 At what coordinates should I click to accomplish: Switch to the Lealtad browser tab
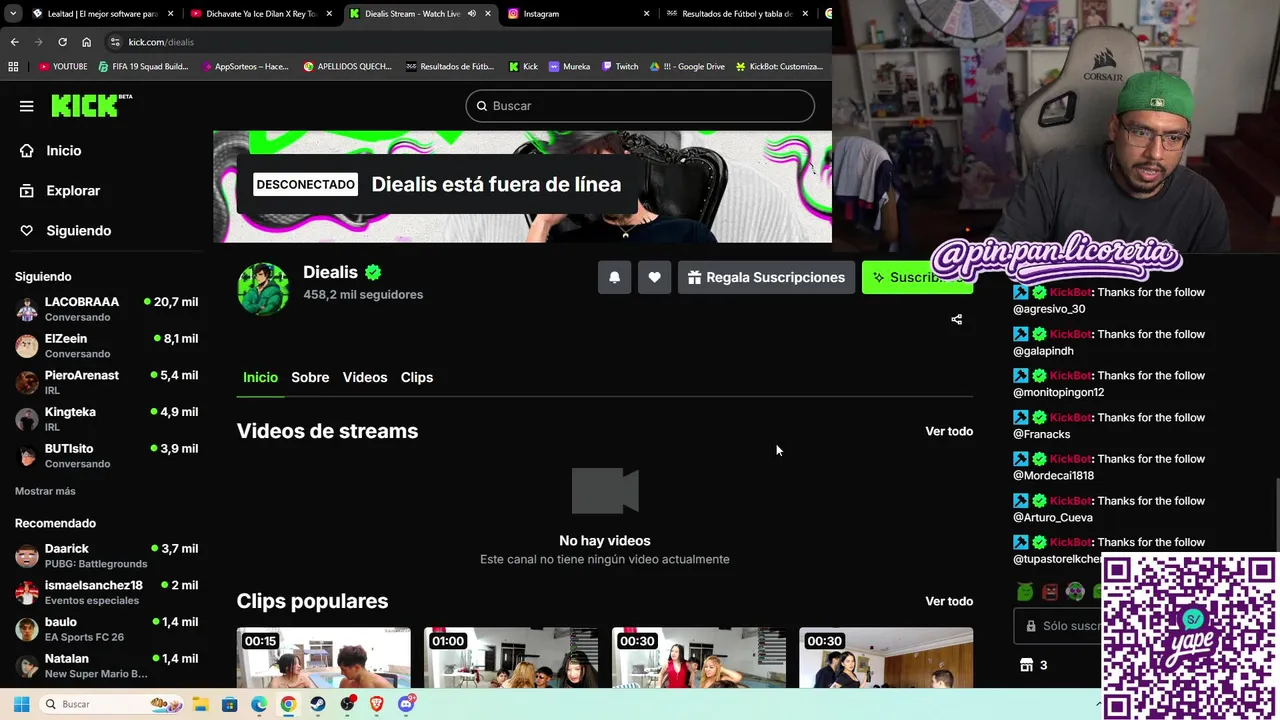pyautogui.click(x=102, y=14)
